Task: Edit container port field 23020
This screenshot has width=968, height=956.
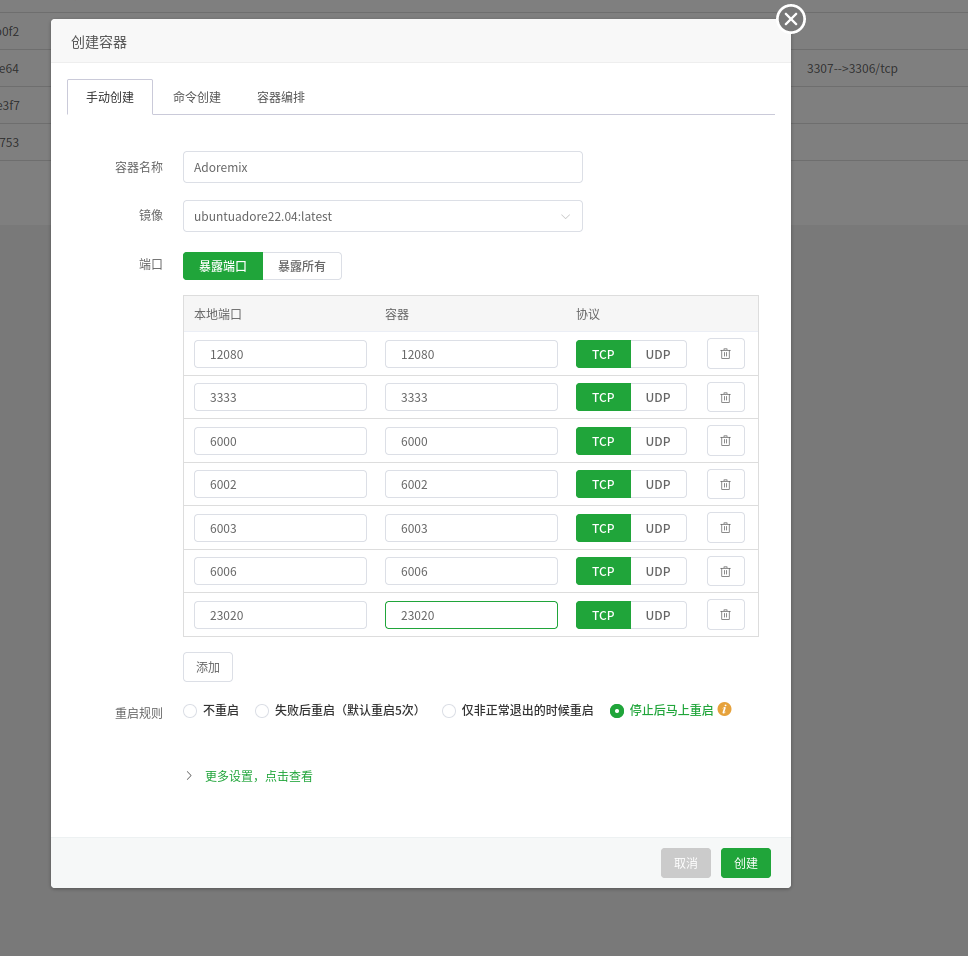Action: (x=471, y=615)
